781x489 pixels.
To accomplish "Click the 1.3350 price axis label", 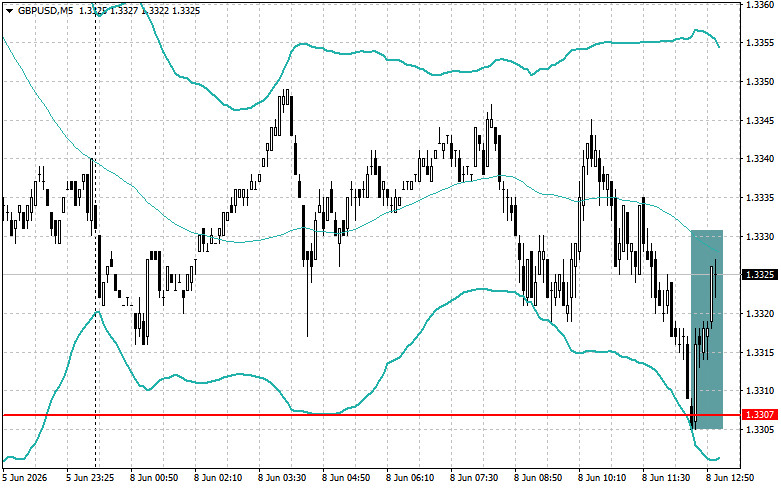I will (760, 82).
